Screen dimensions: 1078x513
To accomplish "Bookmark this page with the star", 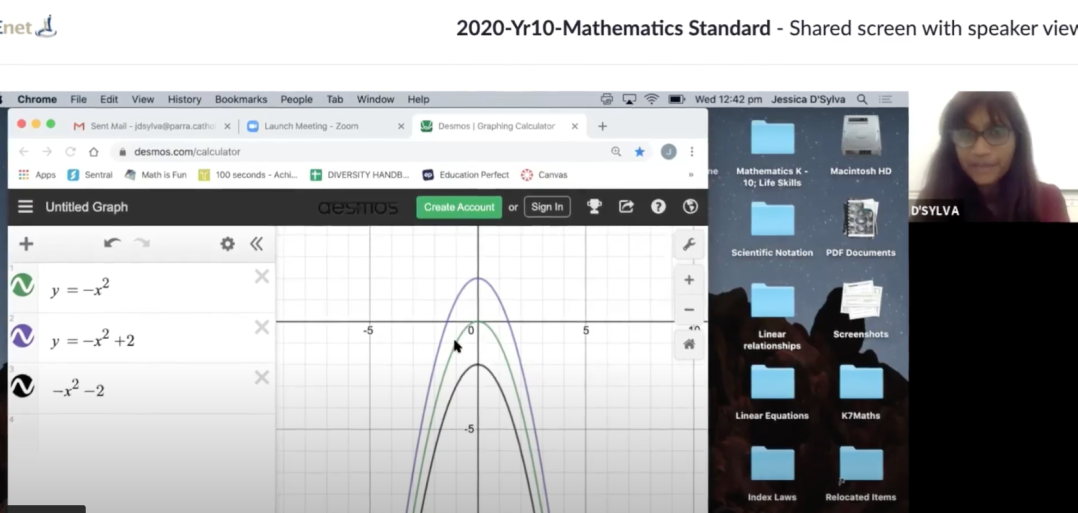I will (x=639, y=151).
